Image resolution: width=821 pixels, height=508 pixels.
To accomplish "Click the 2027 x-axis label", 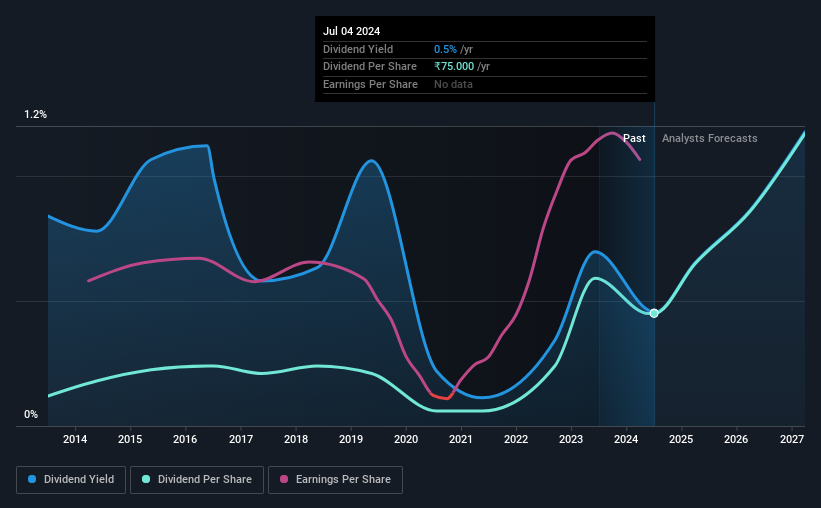I will tap(792, 439).
